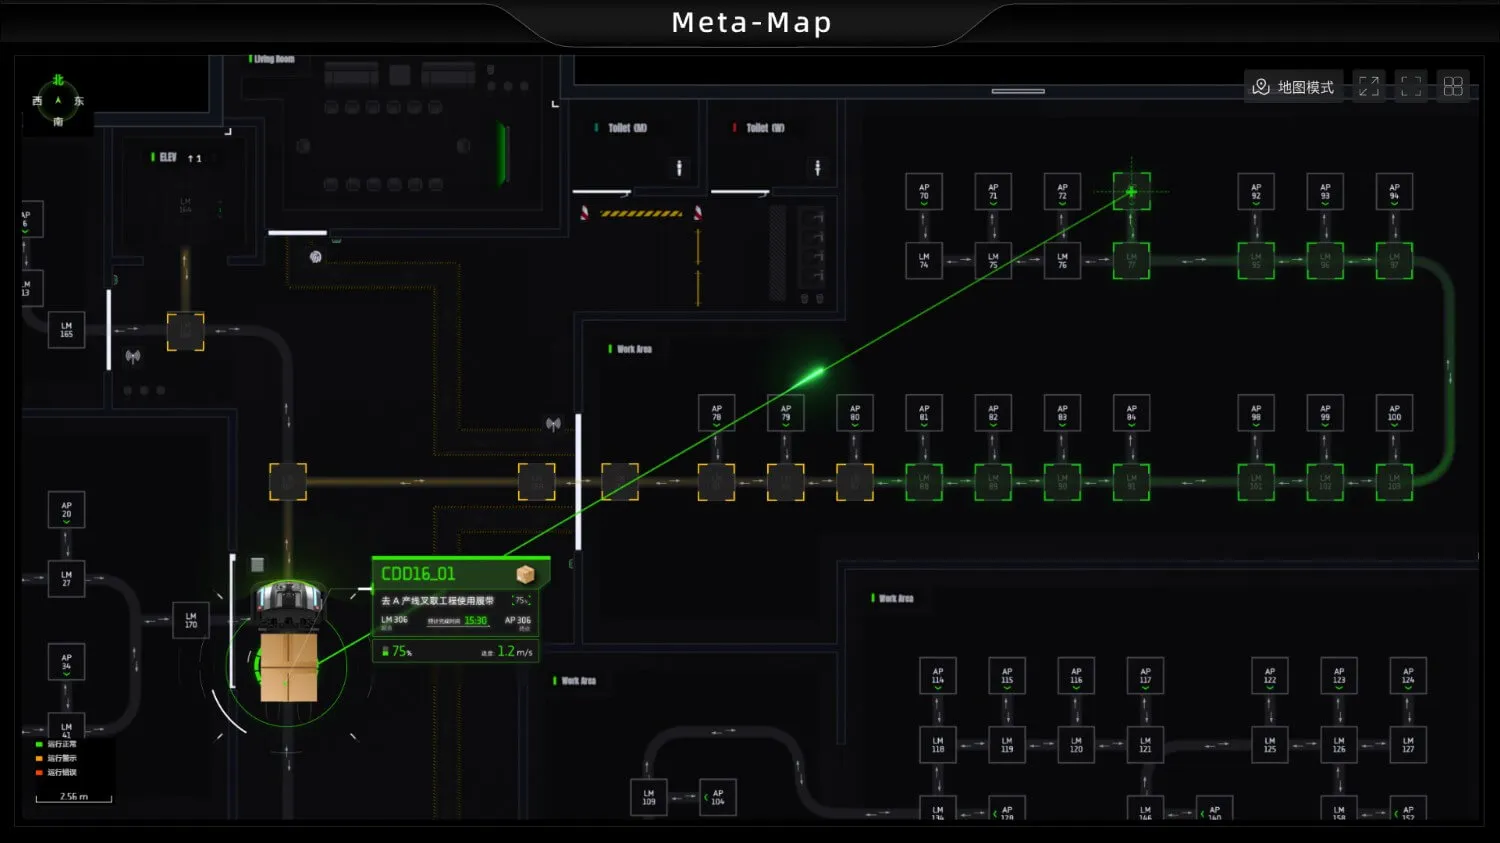Select the AP 114 station node
The image size is (1500, 843).
click(x=938, y=676)
